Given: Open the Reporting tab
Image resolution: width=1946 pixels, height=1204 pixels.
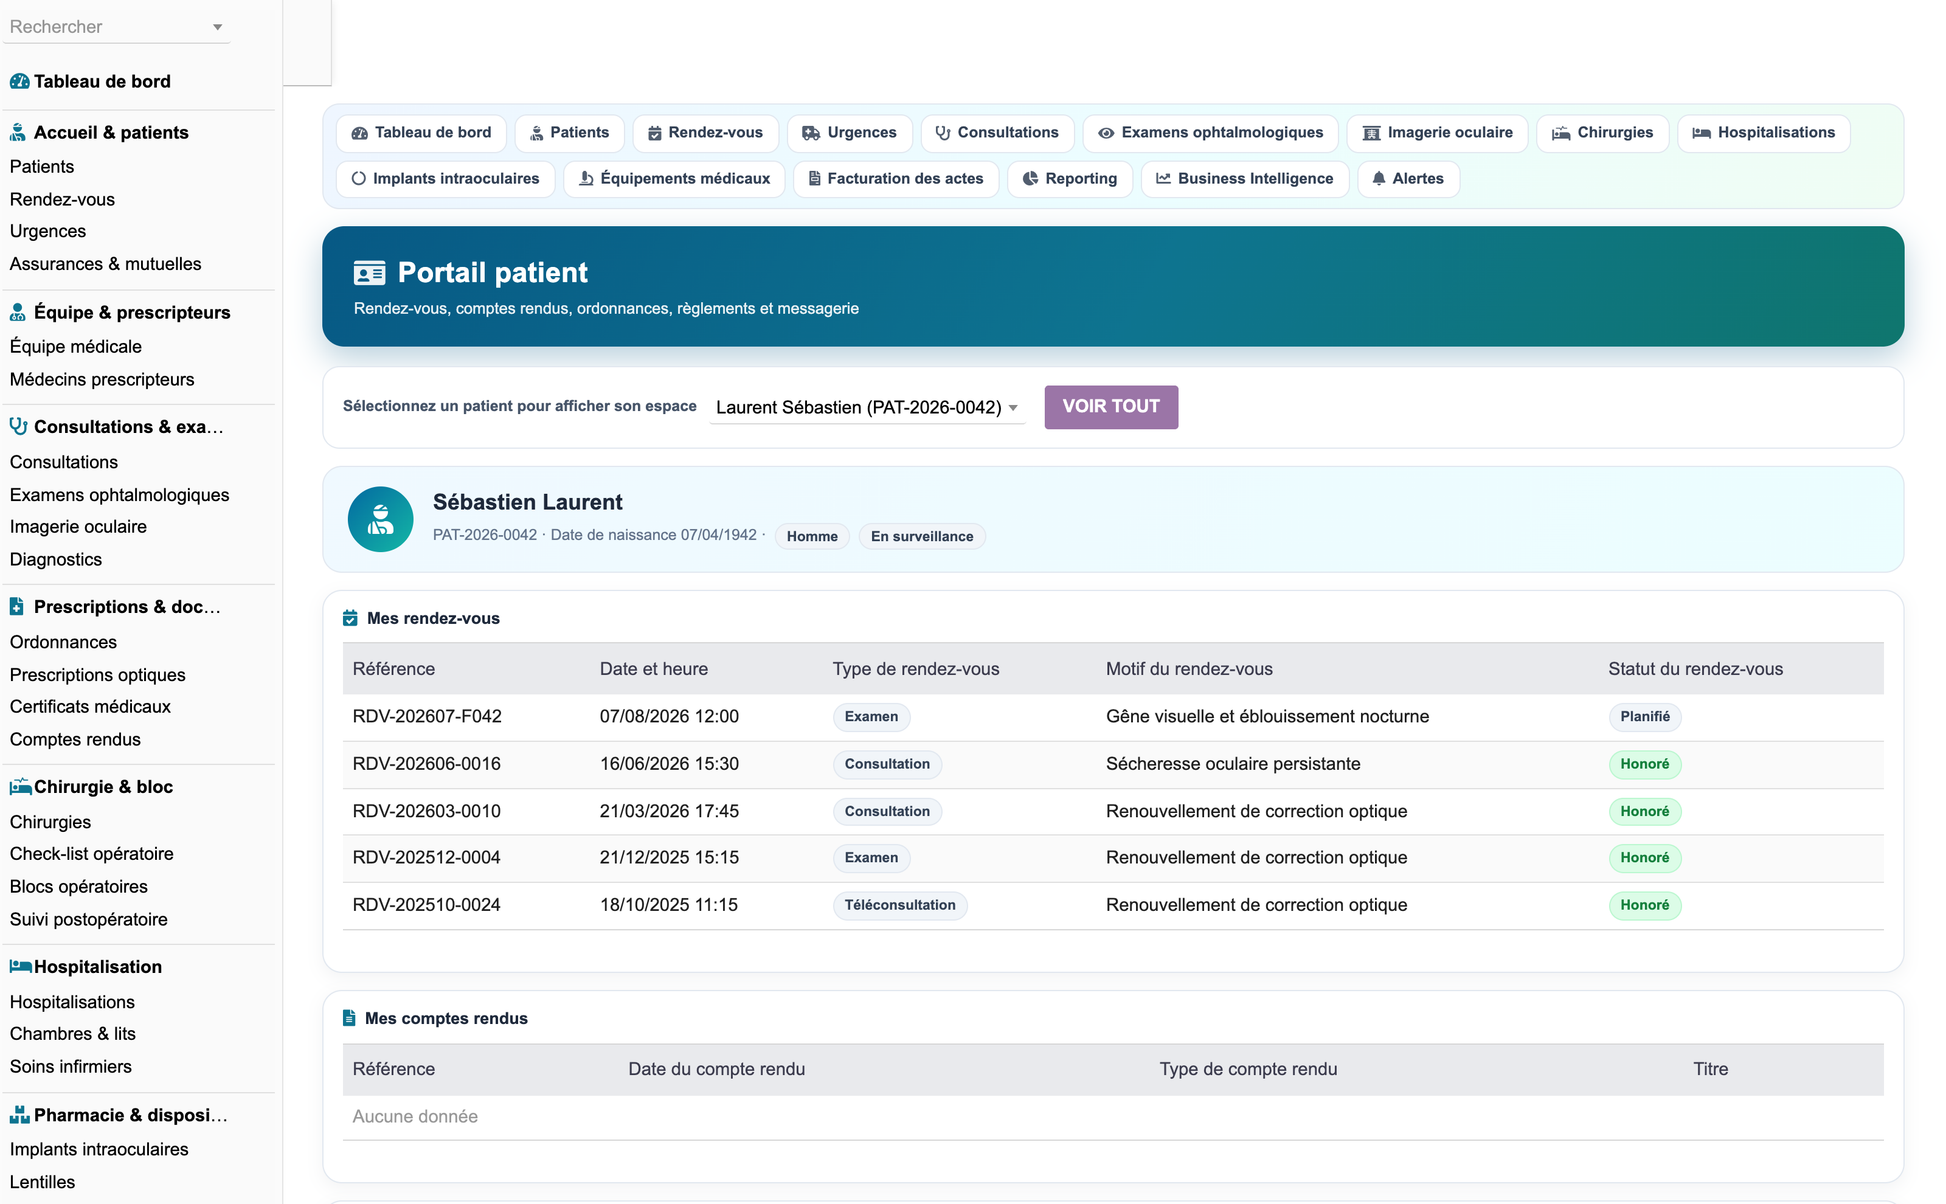Looking at the screenshot, I should click(1070, 179).
